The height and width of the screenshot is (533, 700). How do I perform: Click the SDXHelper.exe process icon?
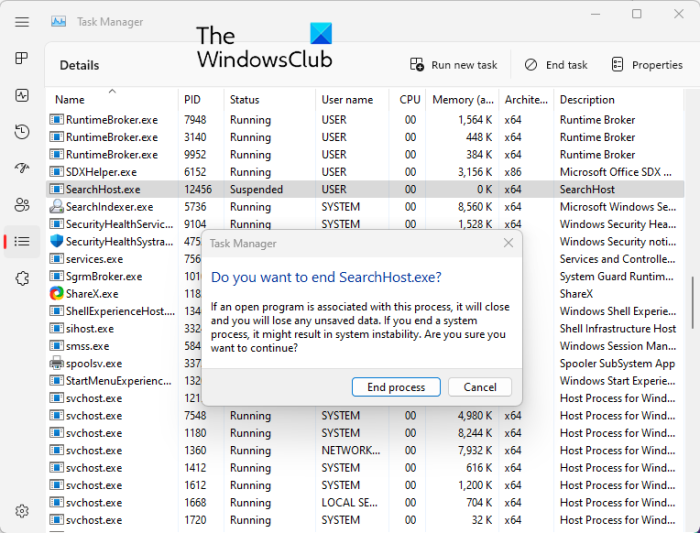pos(56,172)
